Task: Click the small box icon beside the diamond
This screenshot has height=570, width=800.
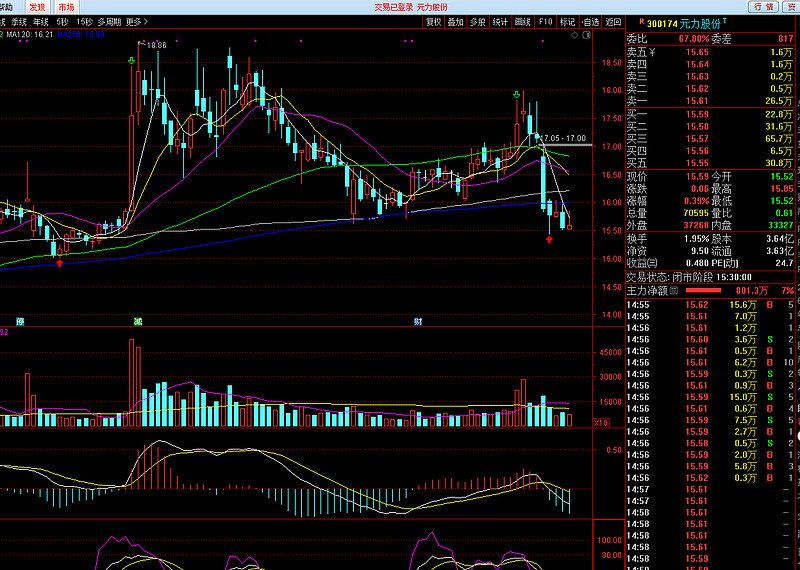Action: coord(585,34)
